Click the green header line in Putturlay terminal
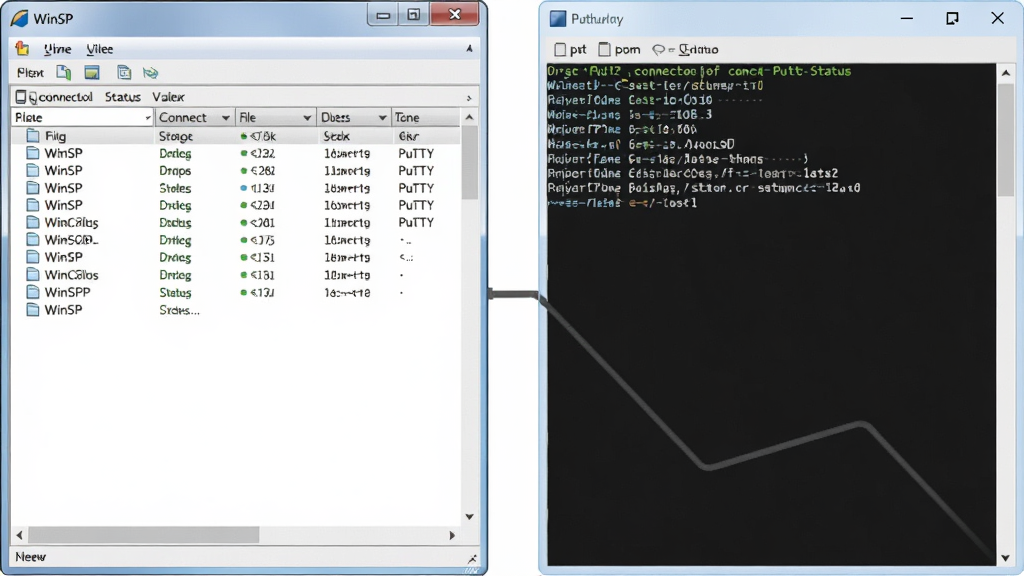 (x=699, y=71)
